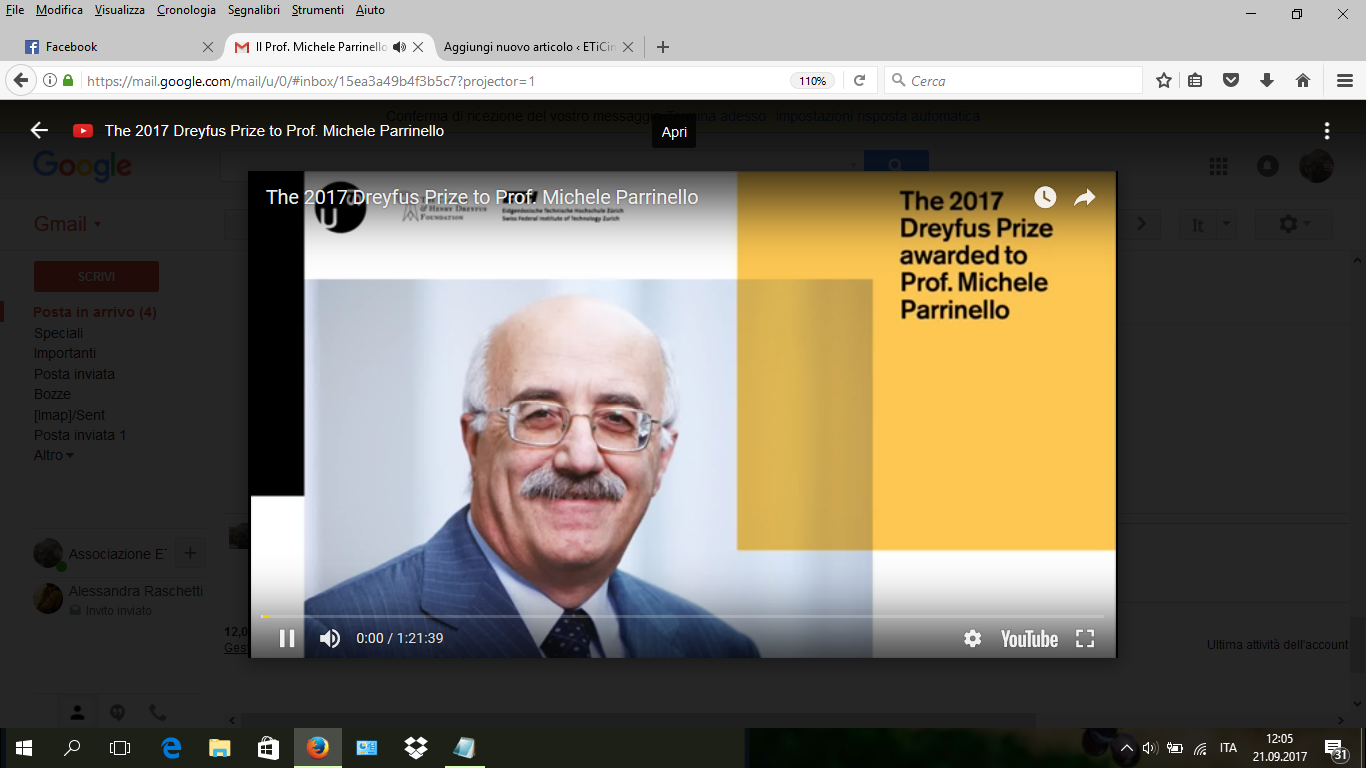Open the File menu
Screen dimensions: 1366x768
(15, 10)
